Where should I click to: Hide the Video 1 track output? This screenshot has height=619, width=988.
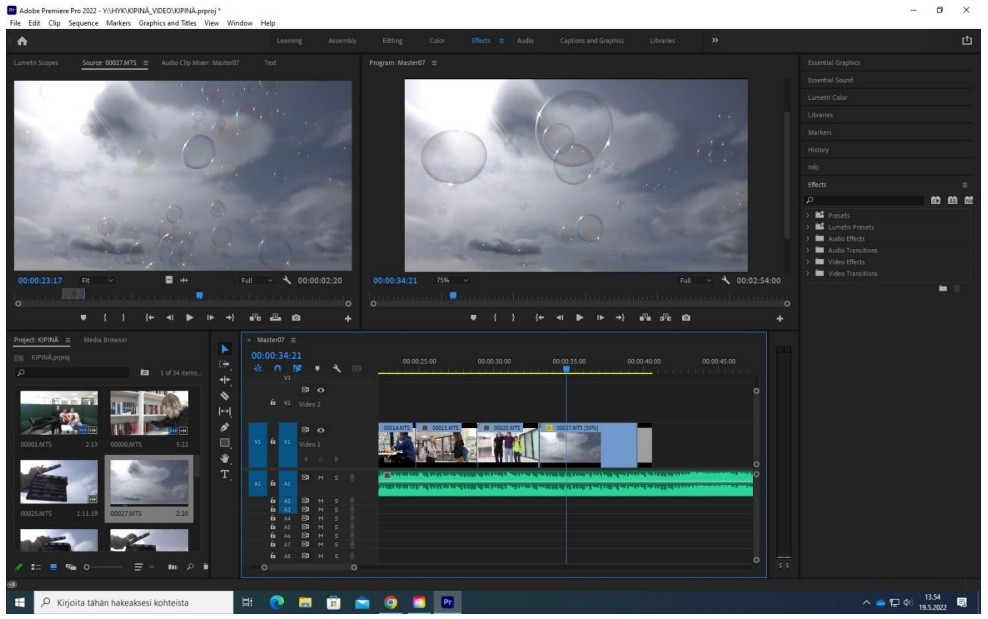tap(321, 430)
